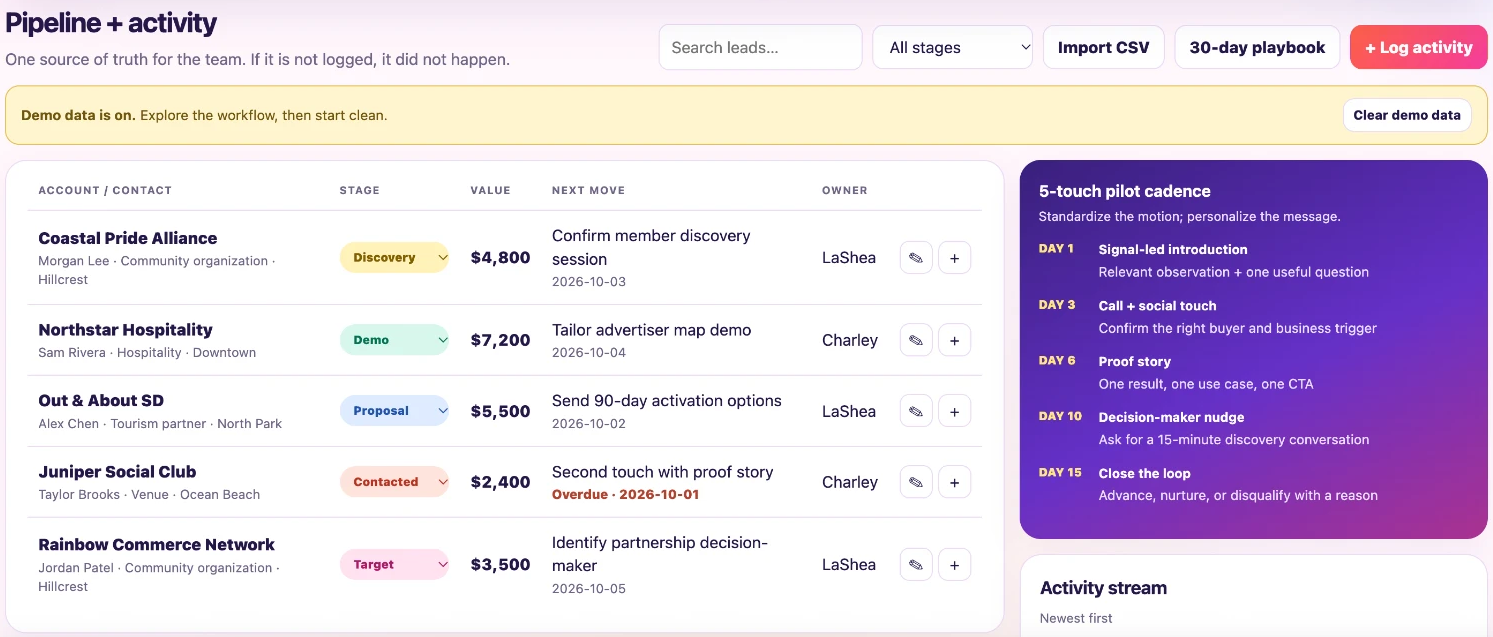Click Jordan Patel contact details
The image size is (1493, 637).
(x=159, y=577)
